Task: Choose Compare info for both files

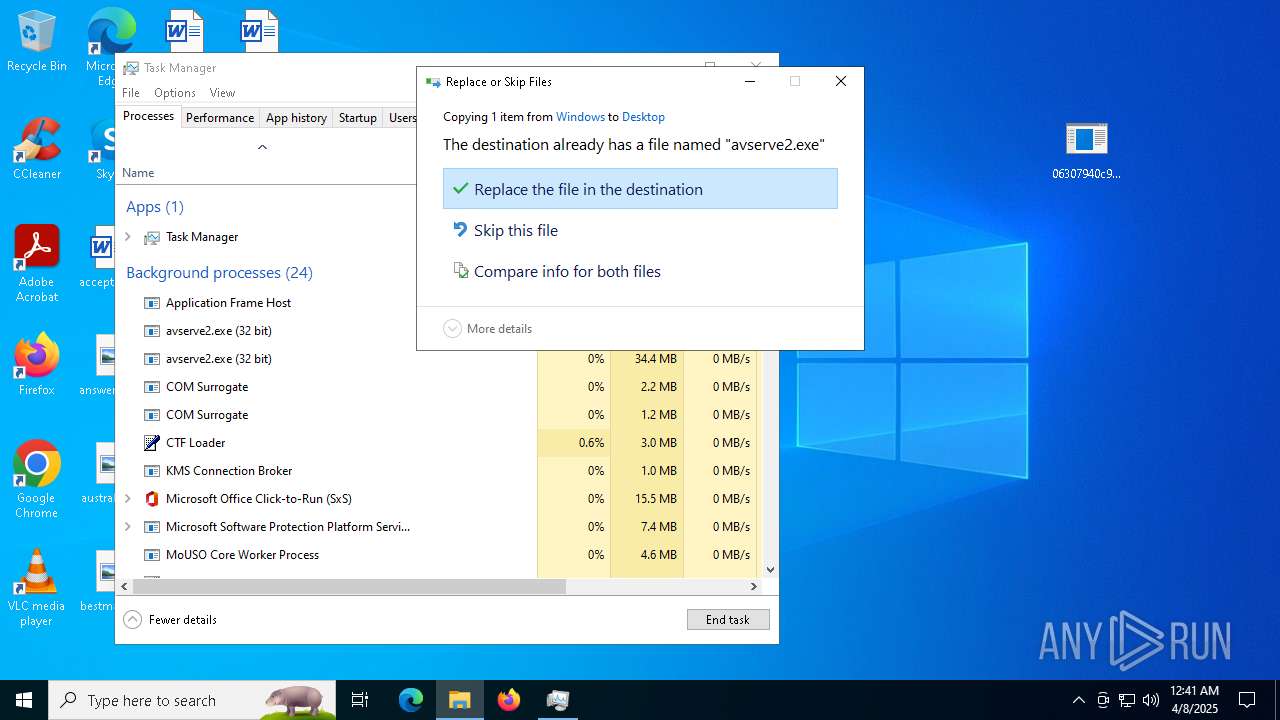Action: click(640, 271)
